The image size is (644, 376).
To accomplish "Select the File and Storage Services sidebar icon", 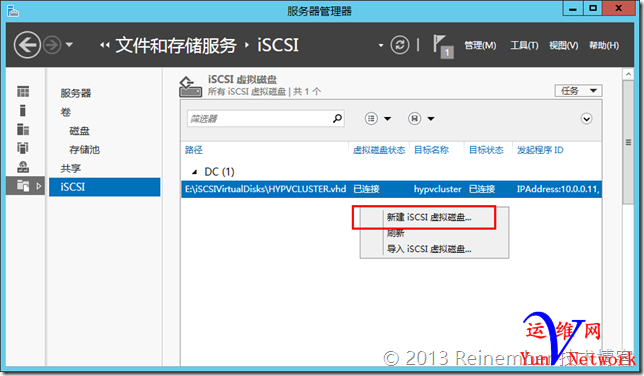I will (x=23, y=186).
